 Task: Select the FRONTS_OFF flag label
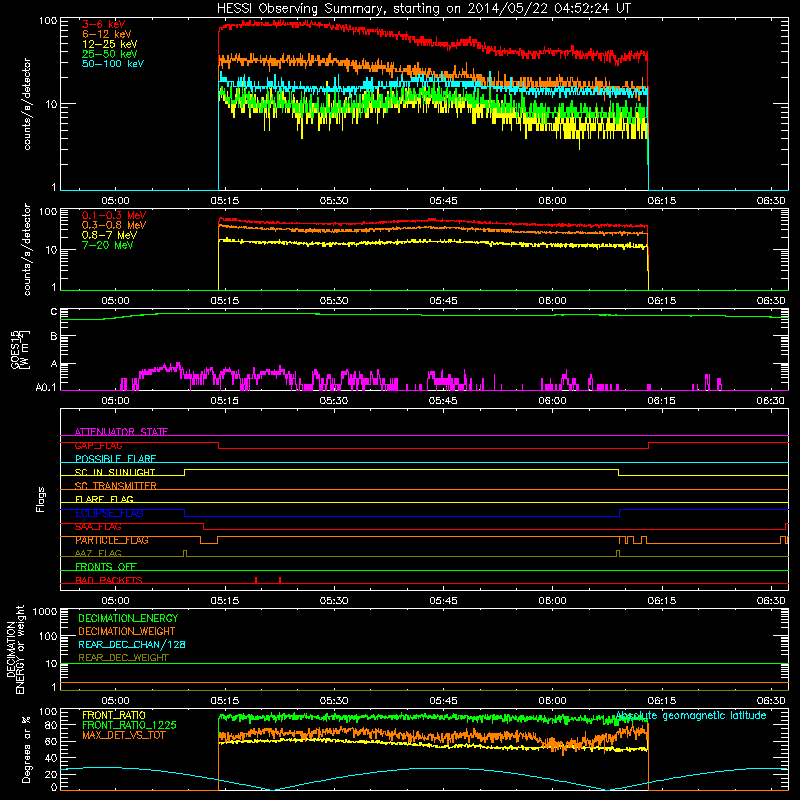(x=106, y=567)
